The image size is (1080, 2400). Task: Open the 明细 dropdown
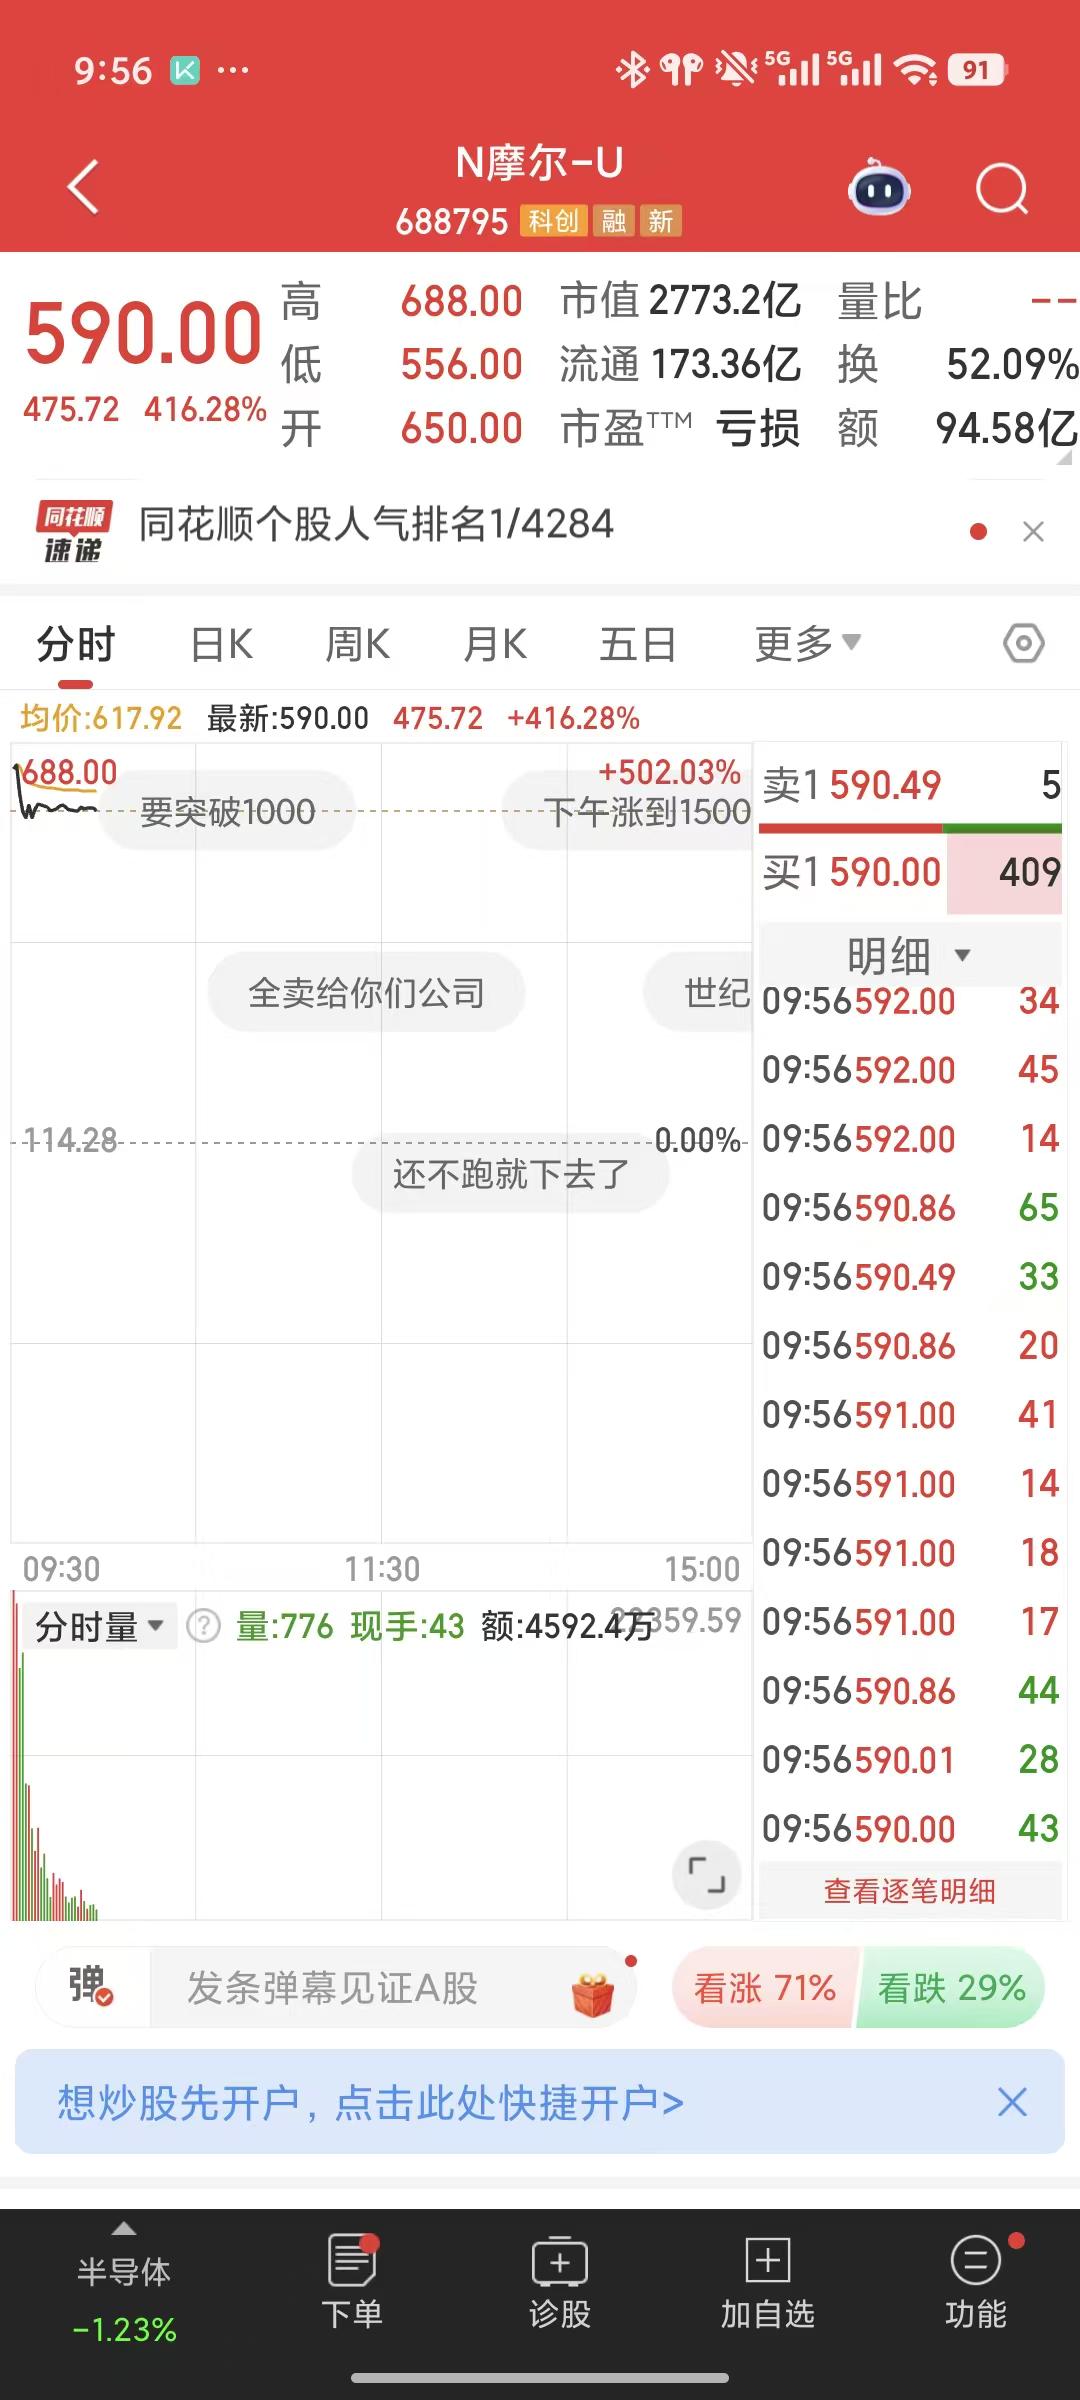tap(908, 955)
